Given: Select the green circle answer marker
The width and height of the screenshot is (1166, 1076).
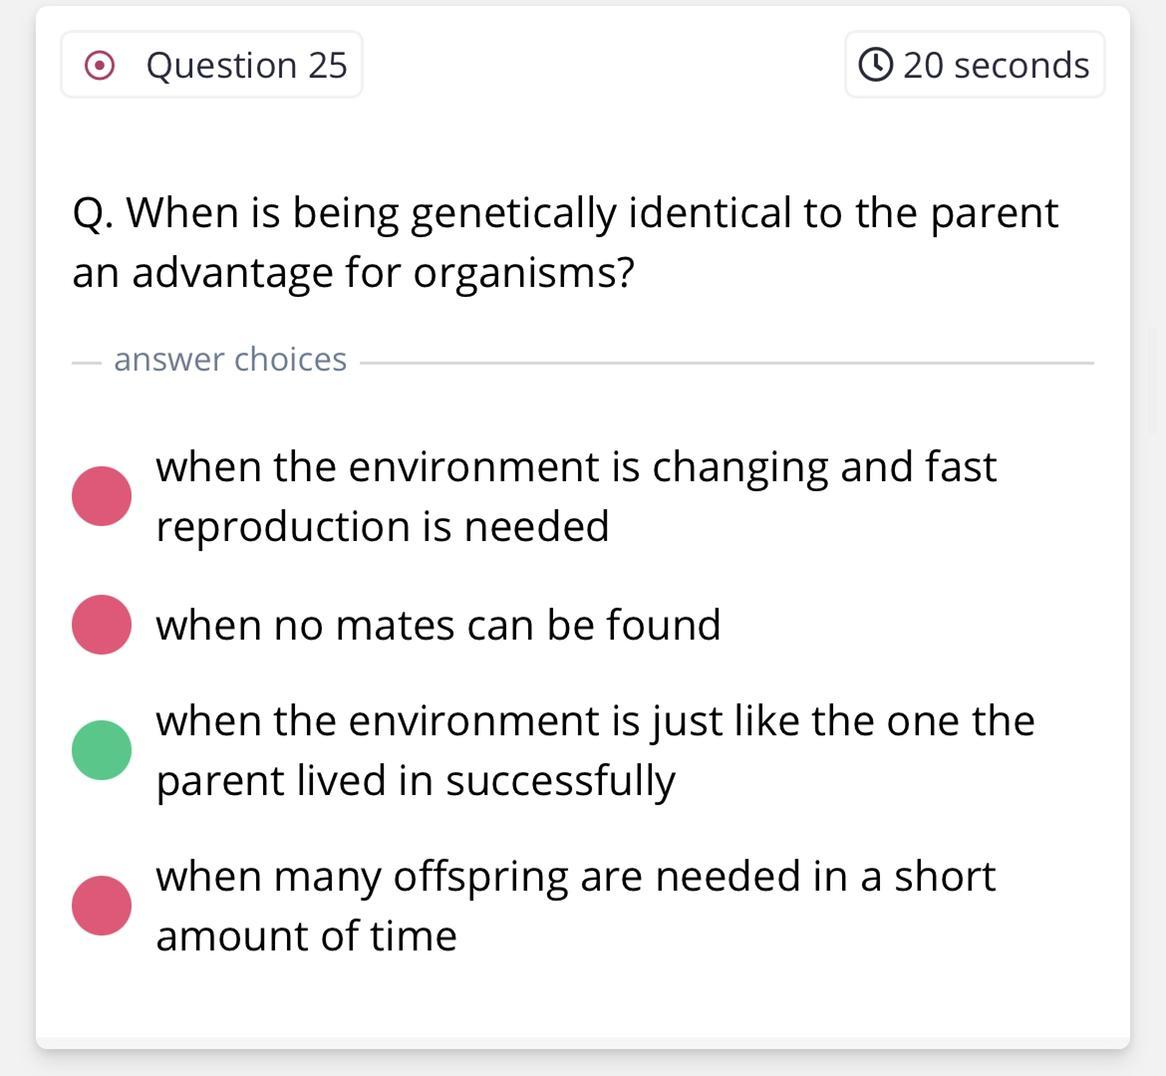Looking at the screenshot, I should [102, 750].
